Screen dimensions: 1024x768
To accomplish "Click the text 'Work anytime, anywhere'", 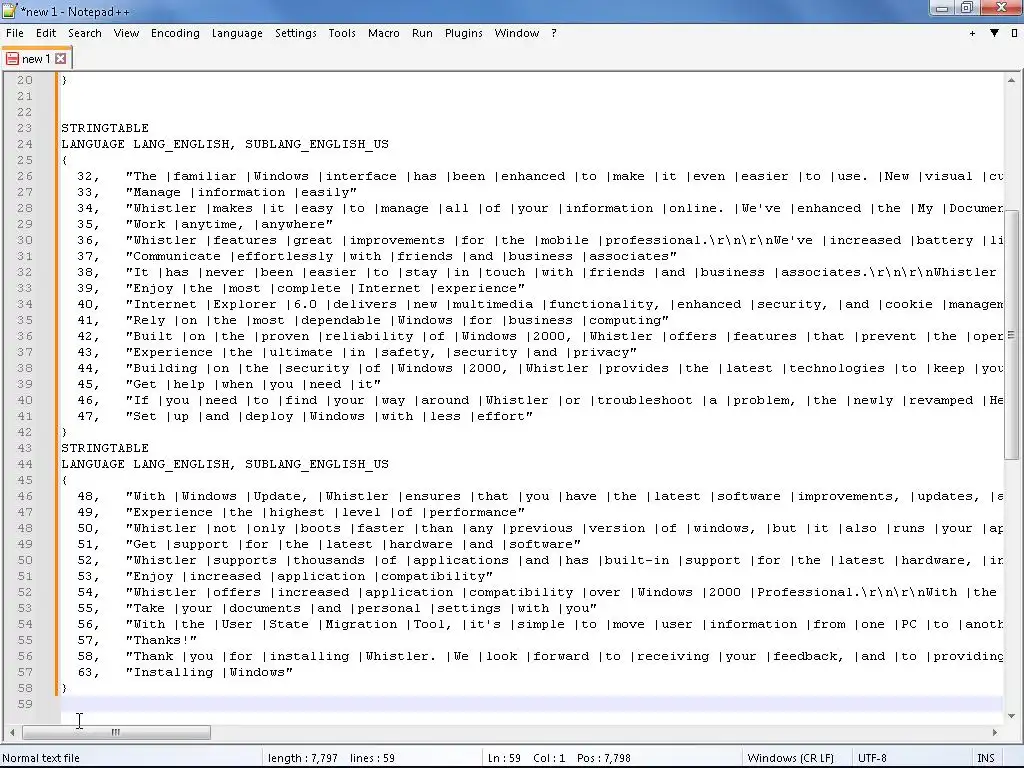I will point(229,224).
